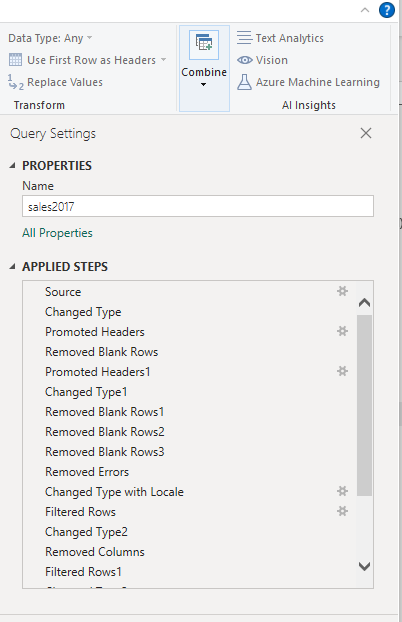Click the blue help question mark icon
402x622 pixels.
[387, 10]
